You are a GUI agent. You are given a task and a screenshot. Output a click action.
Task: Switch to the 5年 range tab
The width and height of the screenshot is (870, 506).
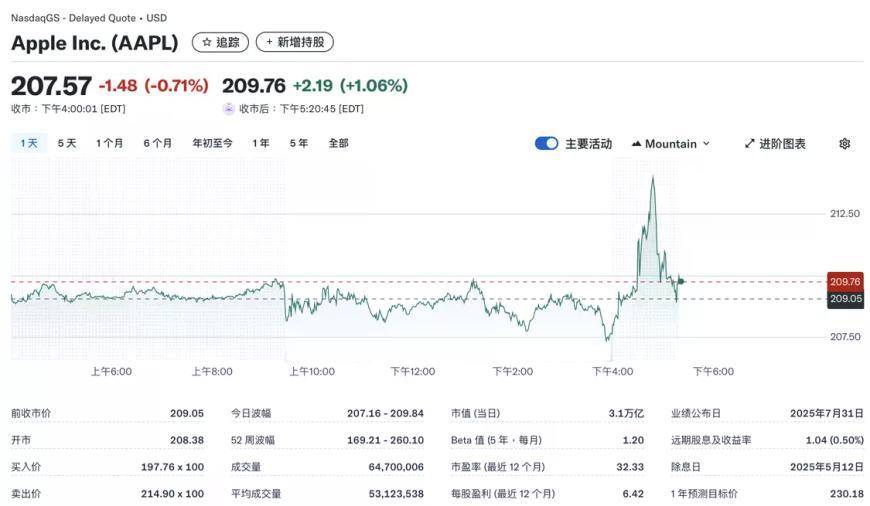click(299, 143)
